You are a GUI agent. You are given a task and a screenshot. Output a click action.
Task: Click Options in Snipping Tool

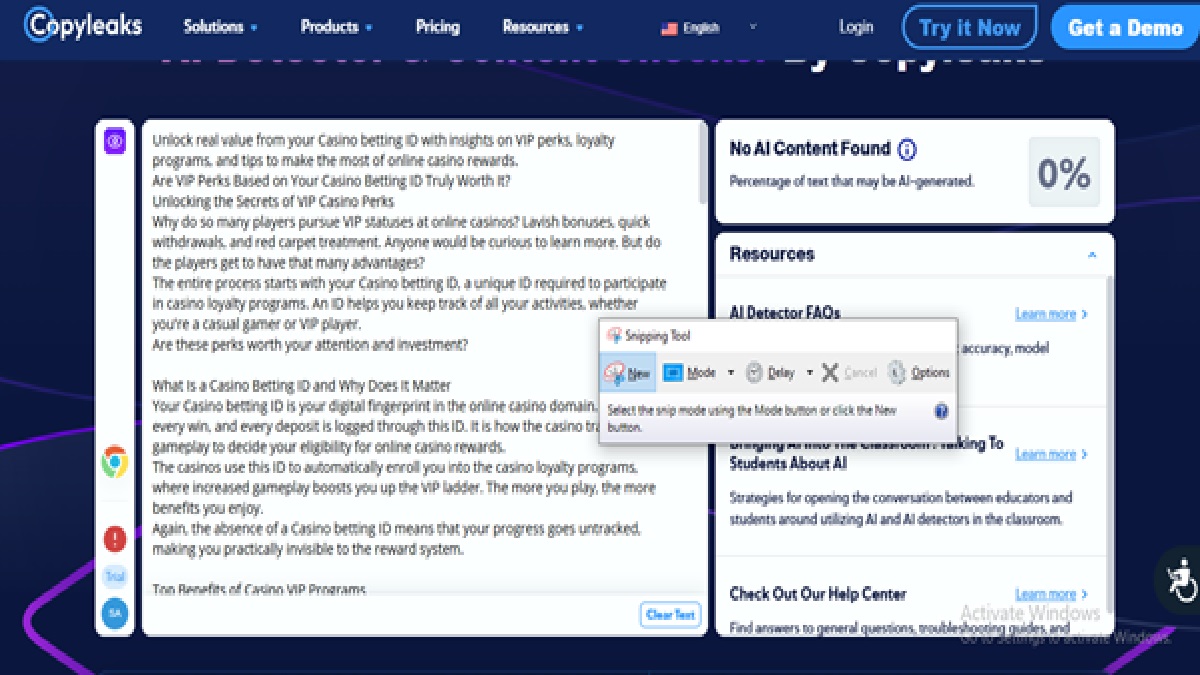click(919, 373)
